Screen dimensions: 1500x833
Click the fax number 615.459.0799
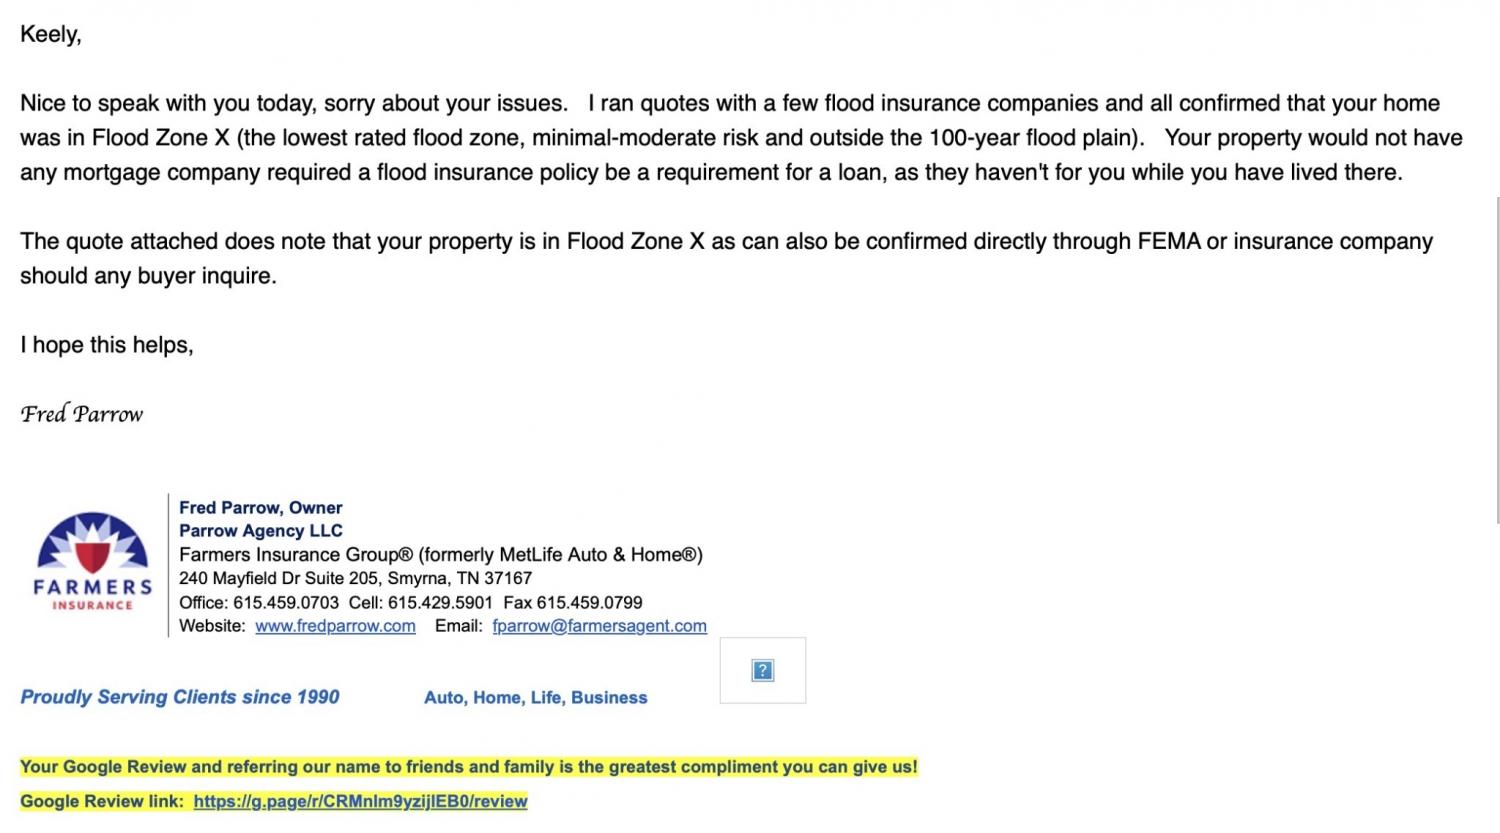(x=589, y=603)
